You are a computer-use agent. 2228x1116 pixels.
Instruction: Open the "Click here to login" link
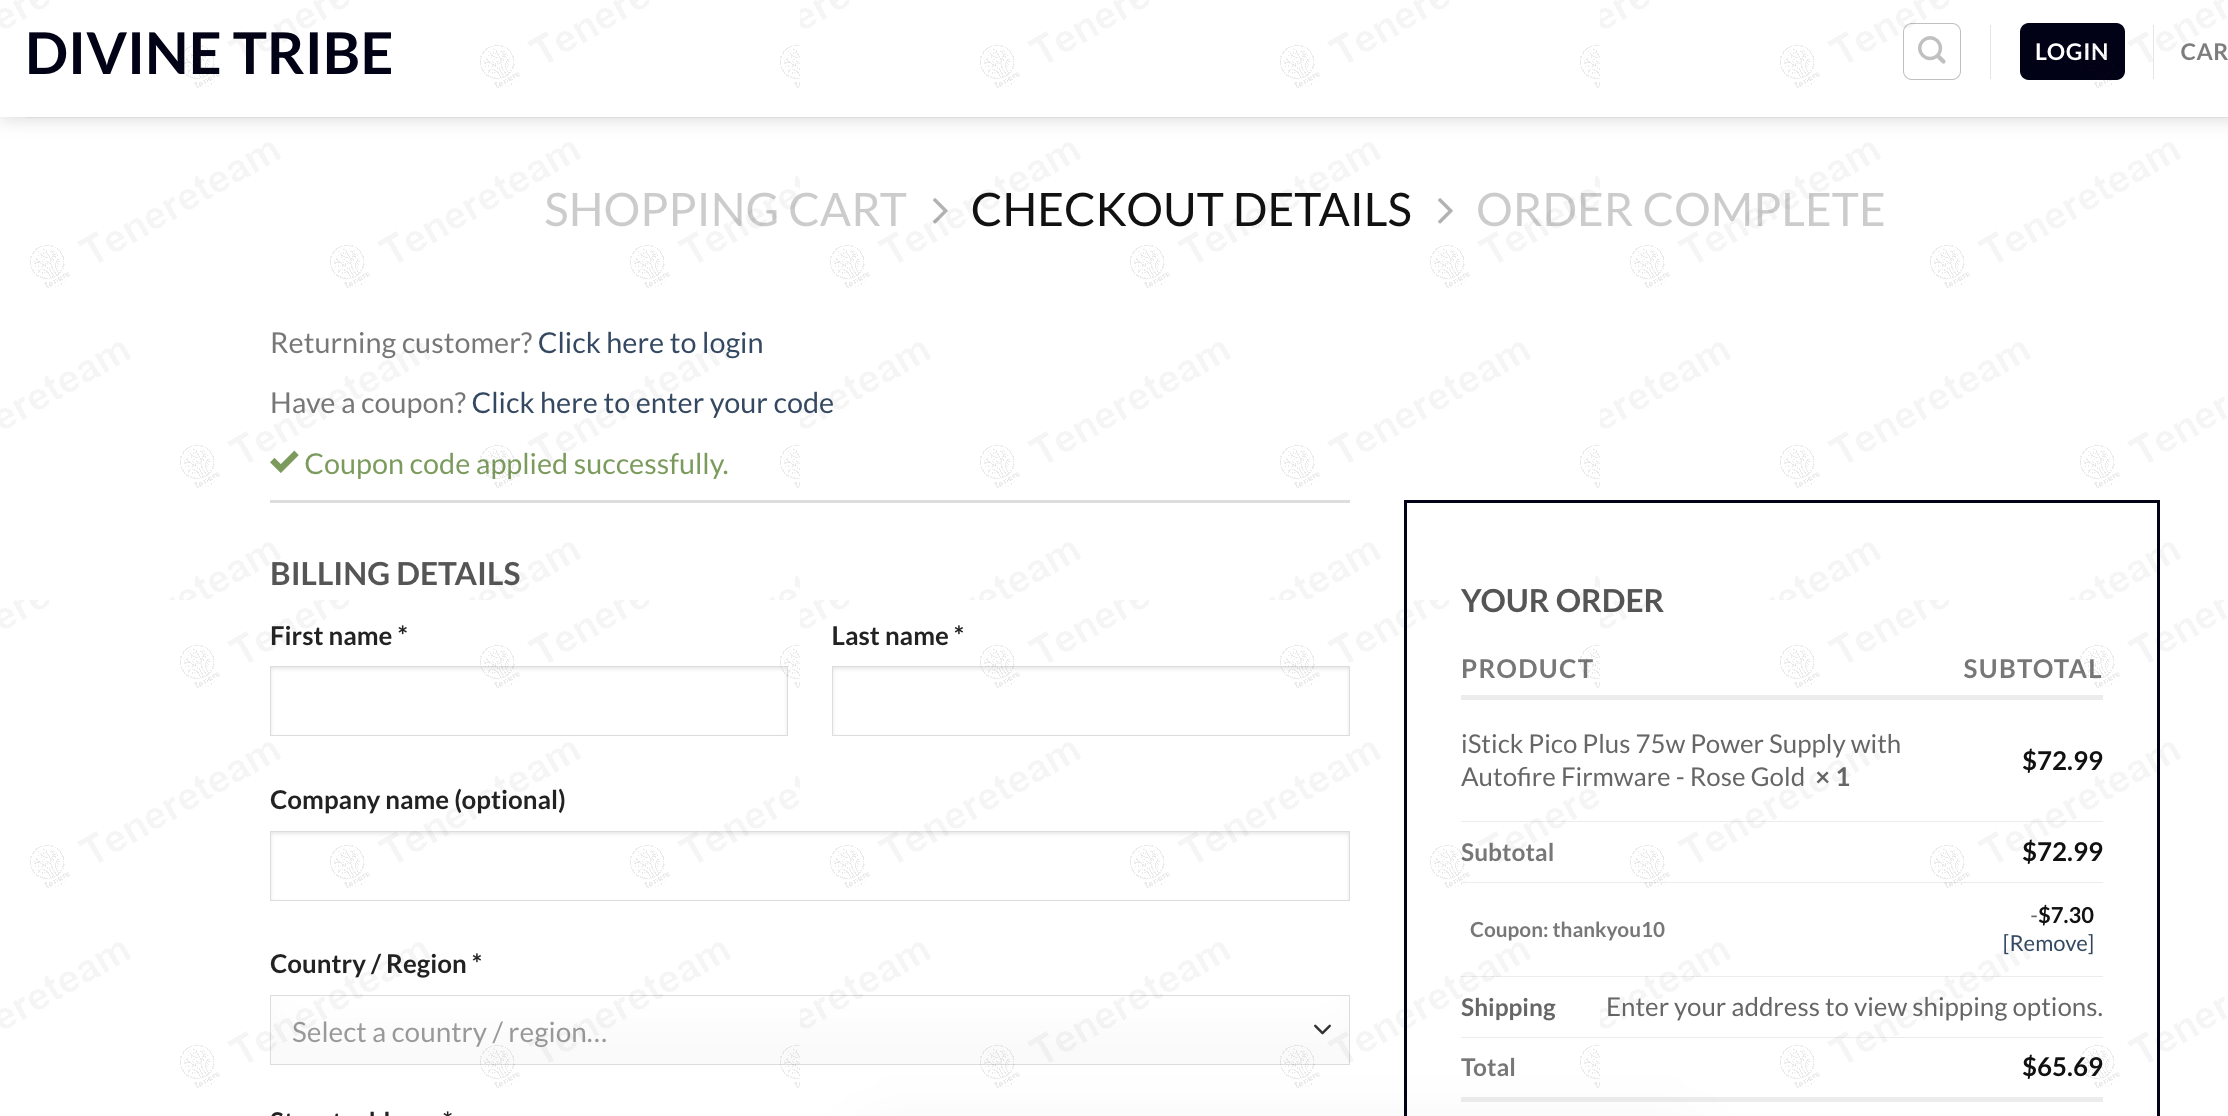(x=650, y=343)
